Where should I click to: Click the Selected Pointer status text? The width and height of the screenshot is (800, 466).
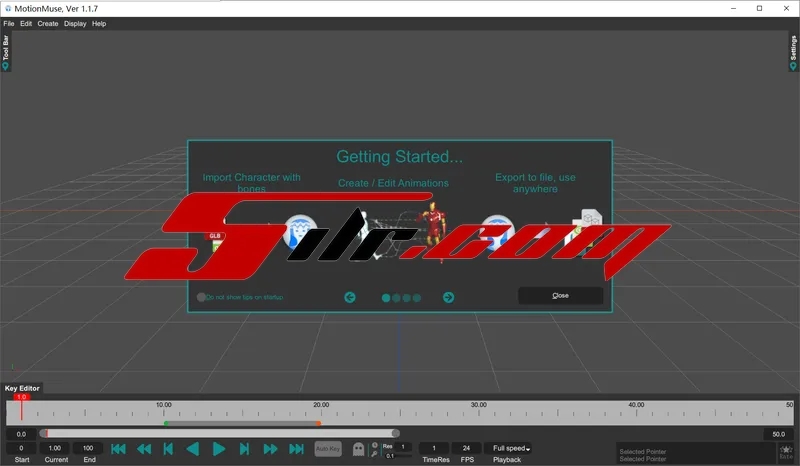point(642,455)
